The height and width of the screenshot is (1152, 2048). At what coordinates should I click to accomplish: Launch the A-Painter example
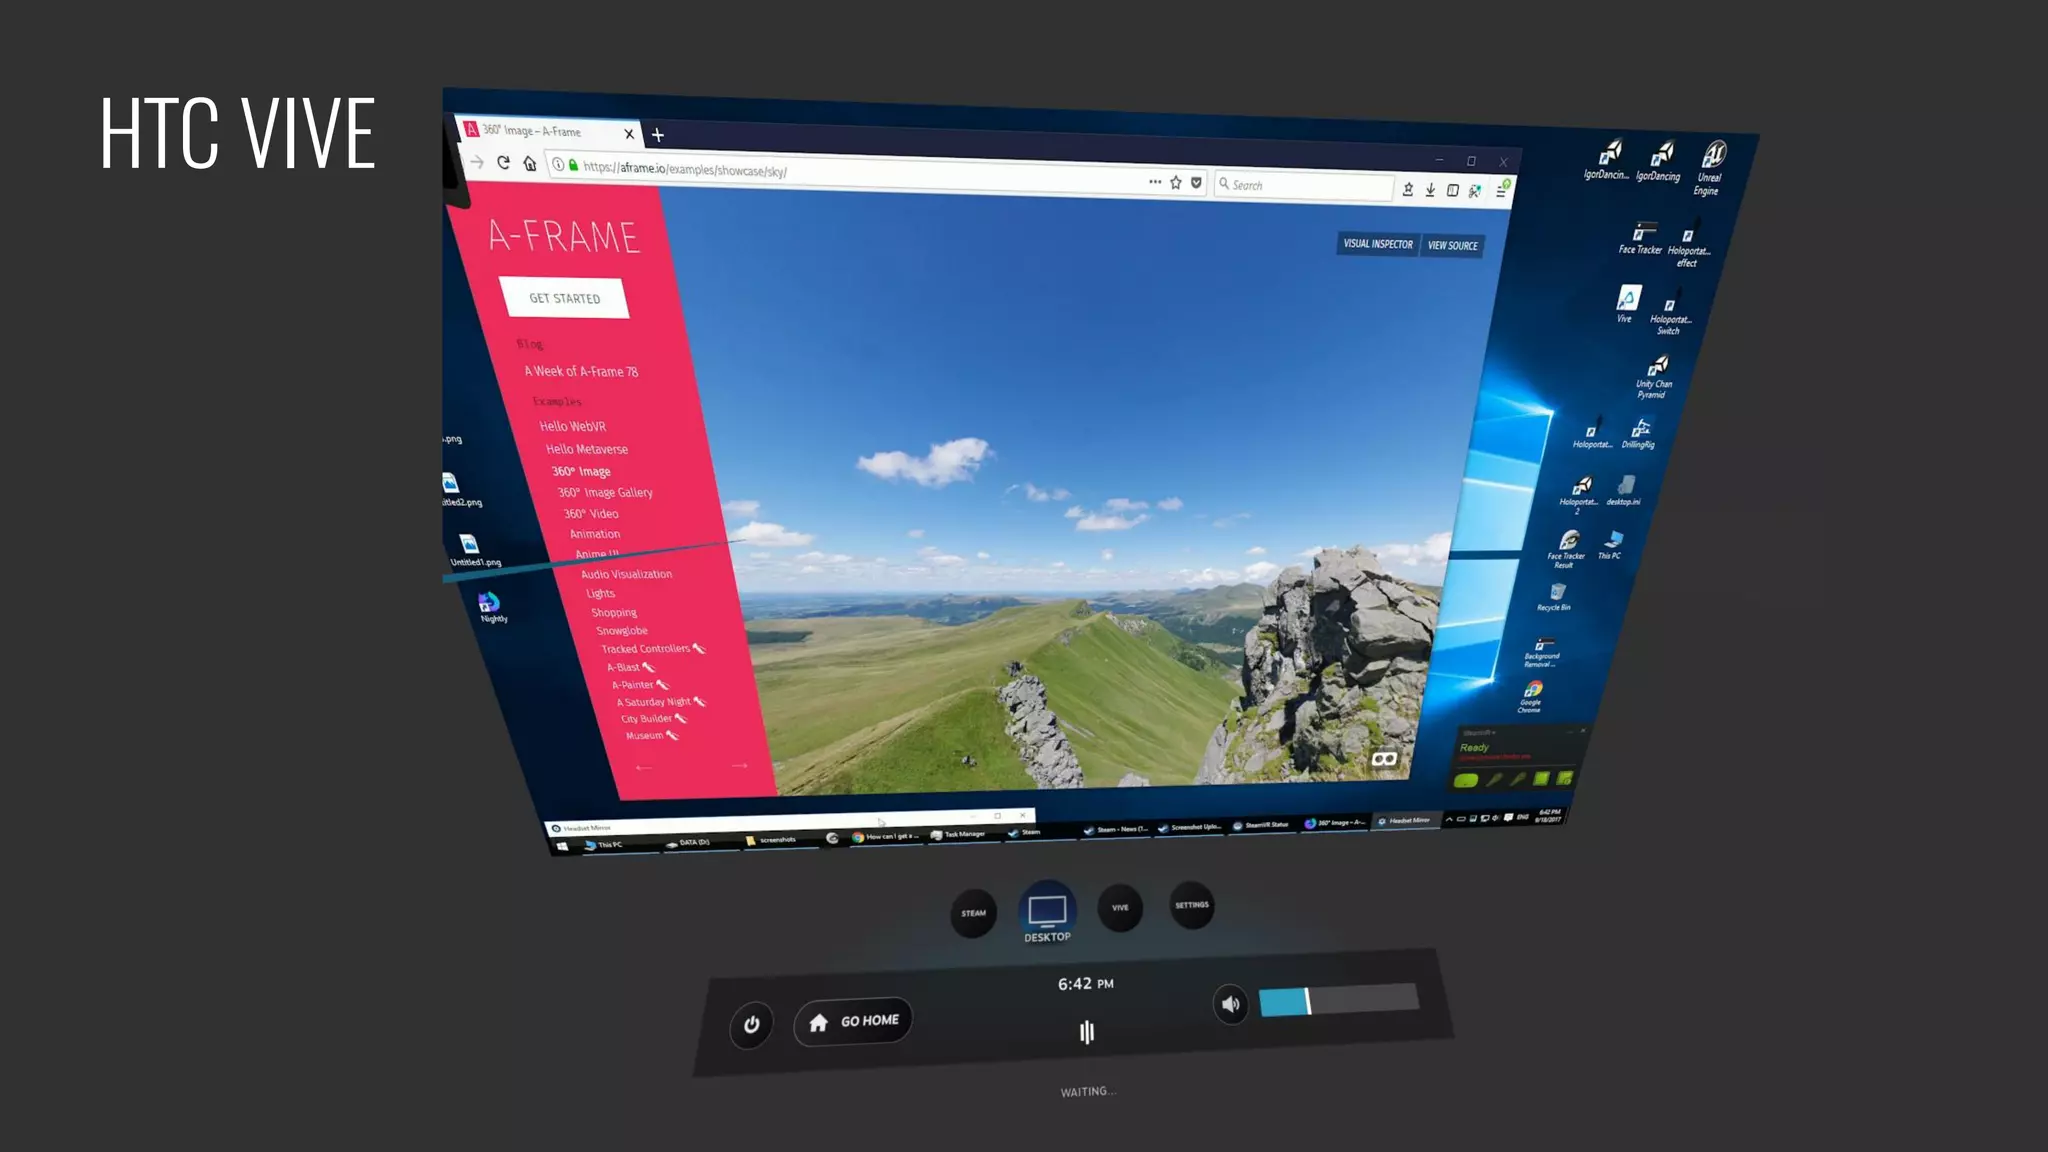(640, 685)
